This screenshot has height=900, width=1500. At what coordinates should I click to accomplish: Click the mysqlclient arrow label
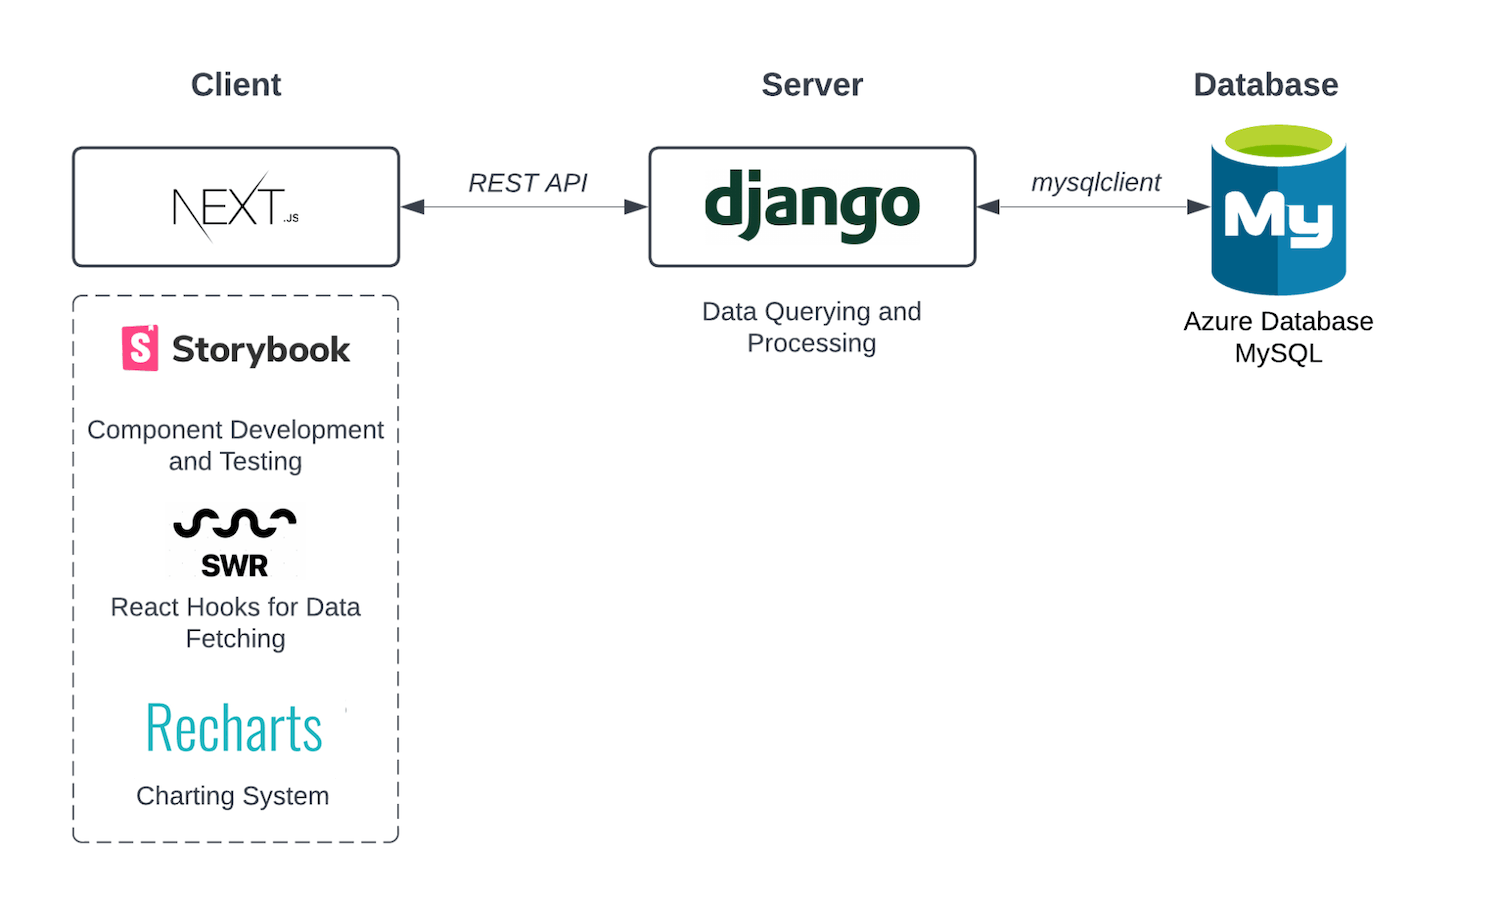pyautogui.click(x=1096, y=182)
